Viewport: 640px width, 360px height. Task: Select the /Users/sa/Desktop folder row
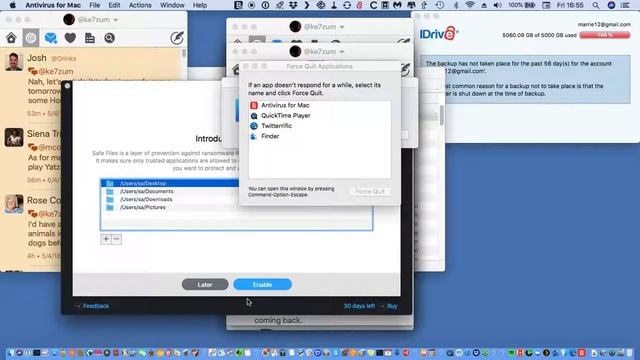170,183
